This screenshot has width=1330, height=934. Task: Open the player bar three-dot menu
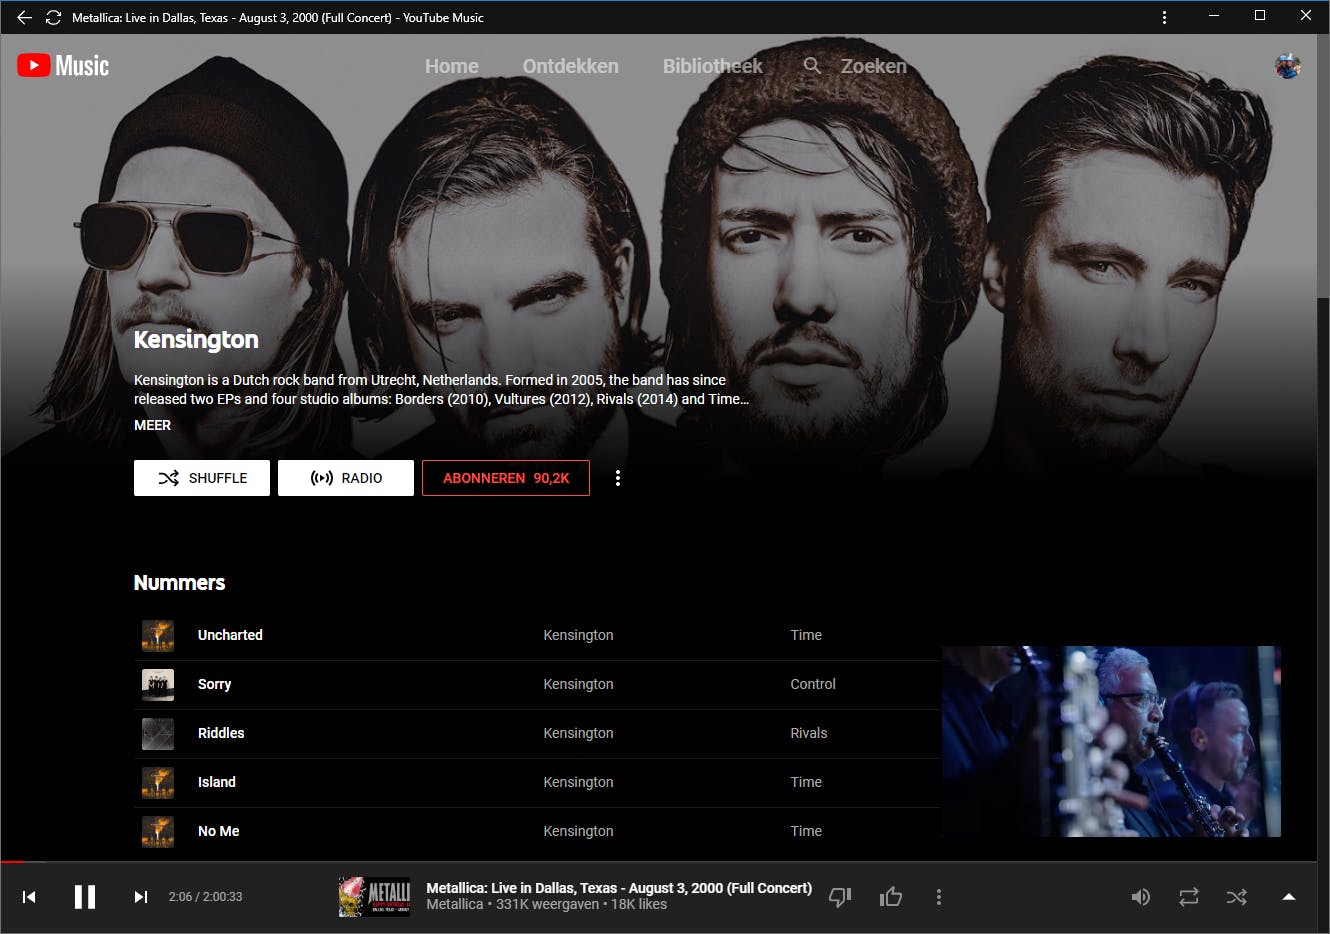(x=938, y=897)
